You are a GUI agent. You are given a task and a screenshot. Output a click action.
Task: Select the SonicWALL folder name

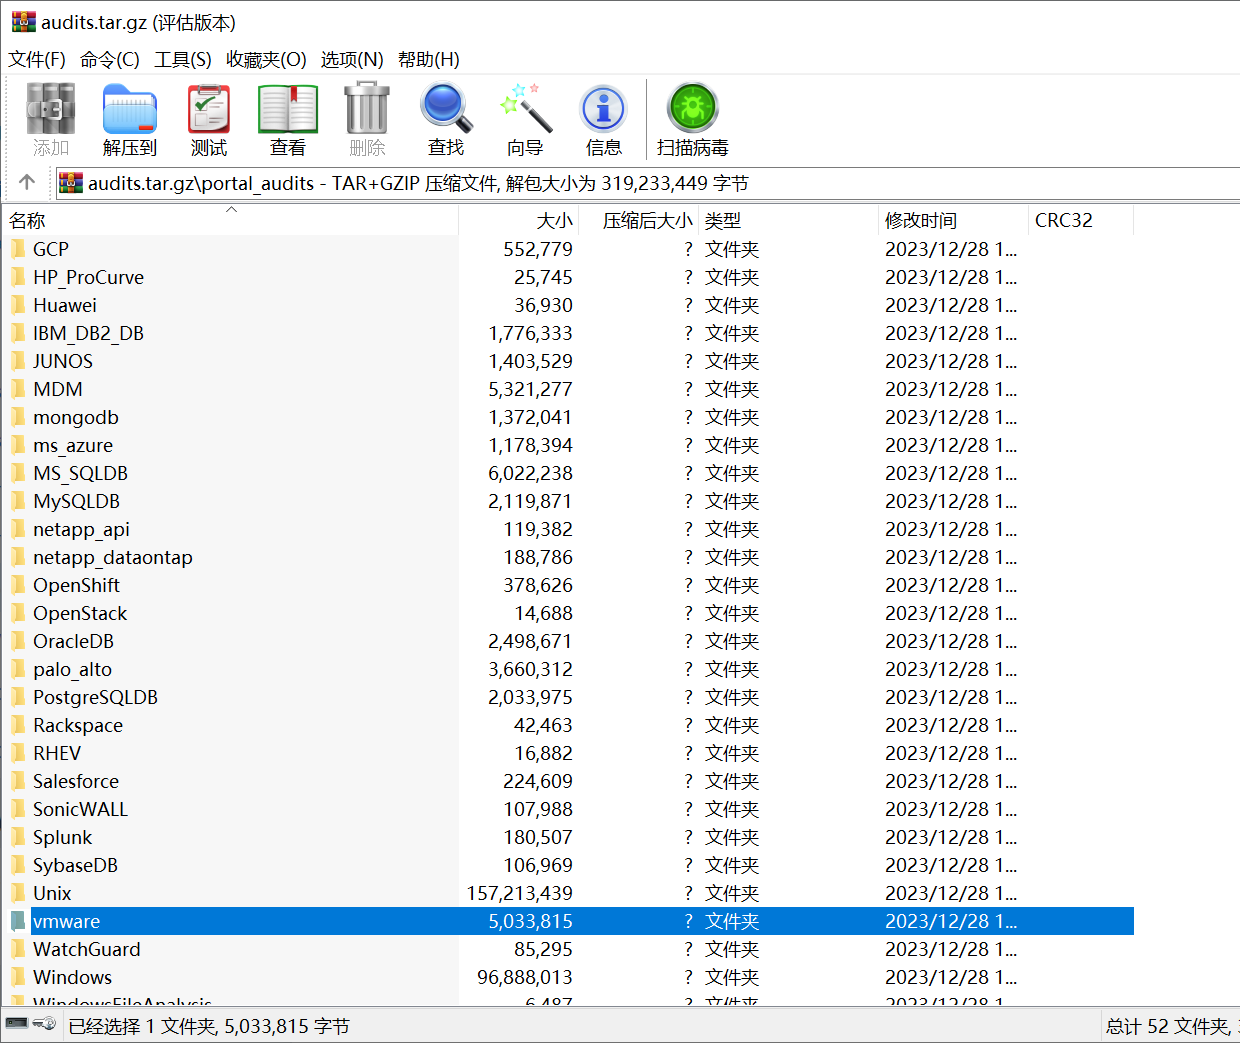point(80,809)
